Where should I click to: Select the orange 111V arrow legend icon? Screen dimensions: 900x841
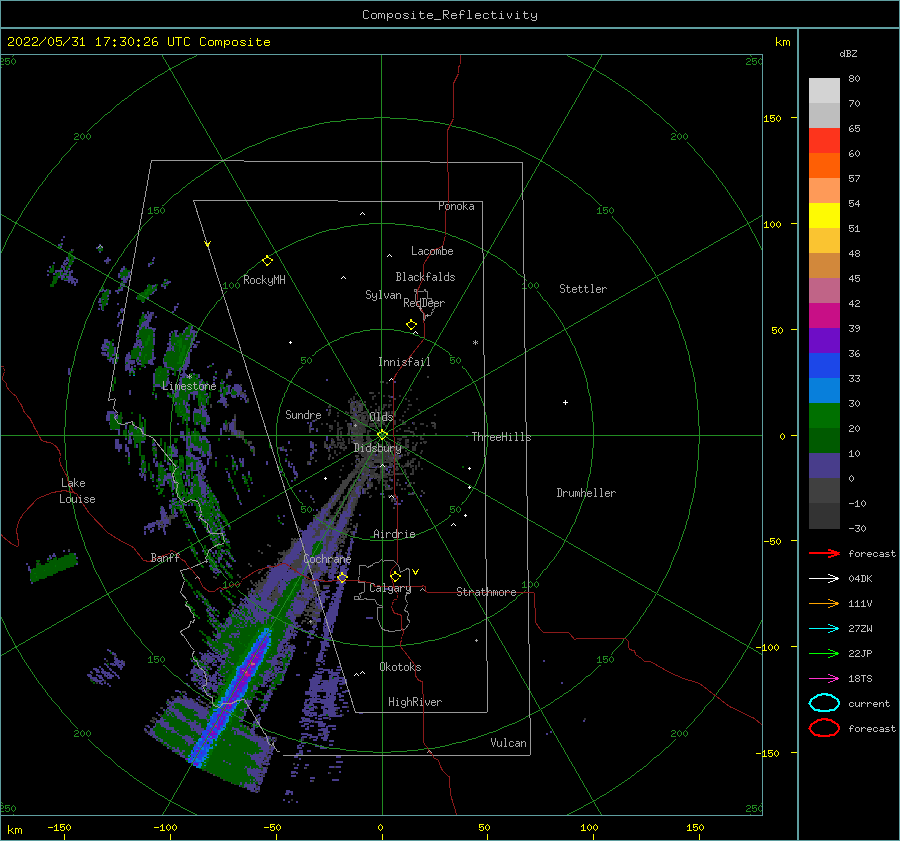click(824, 603)
